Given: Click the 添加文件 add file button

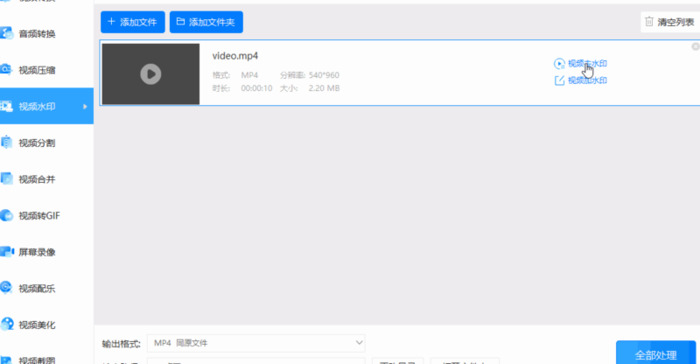Looking at the screenshot, I should point(133,22).
